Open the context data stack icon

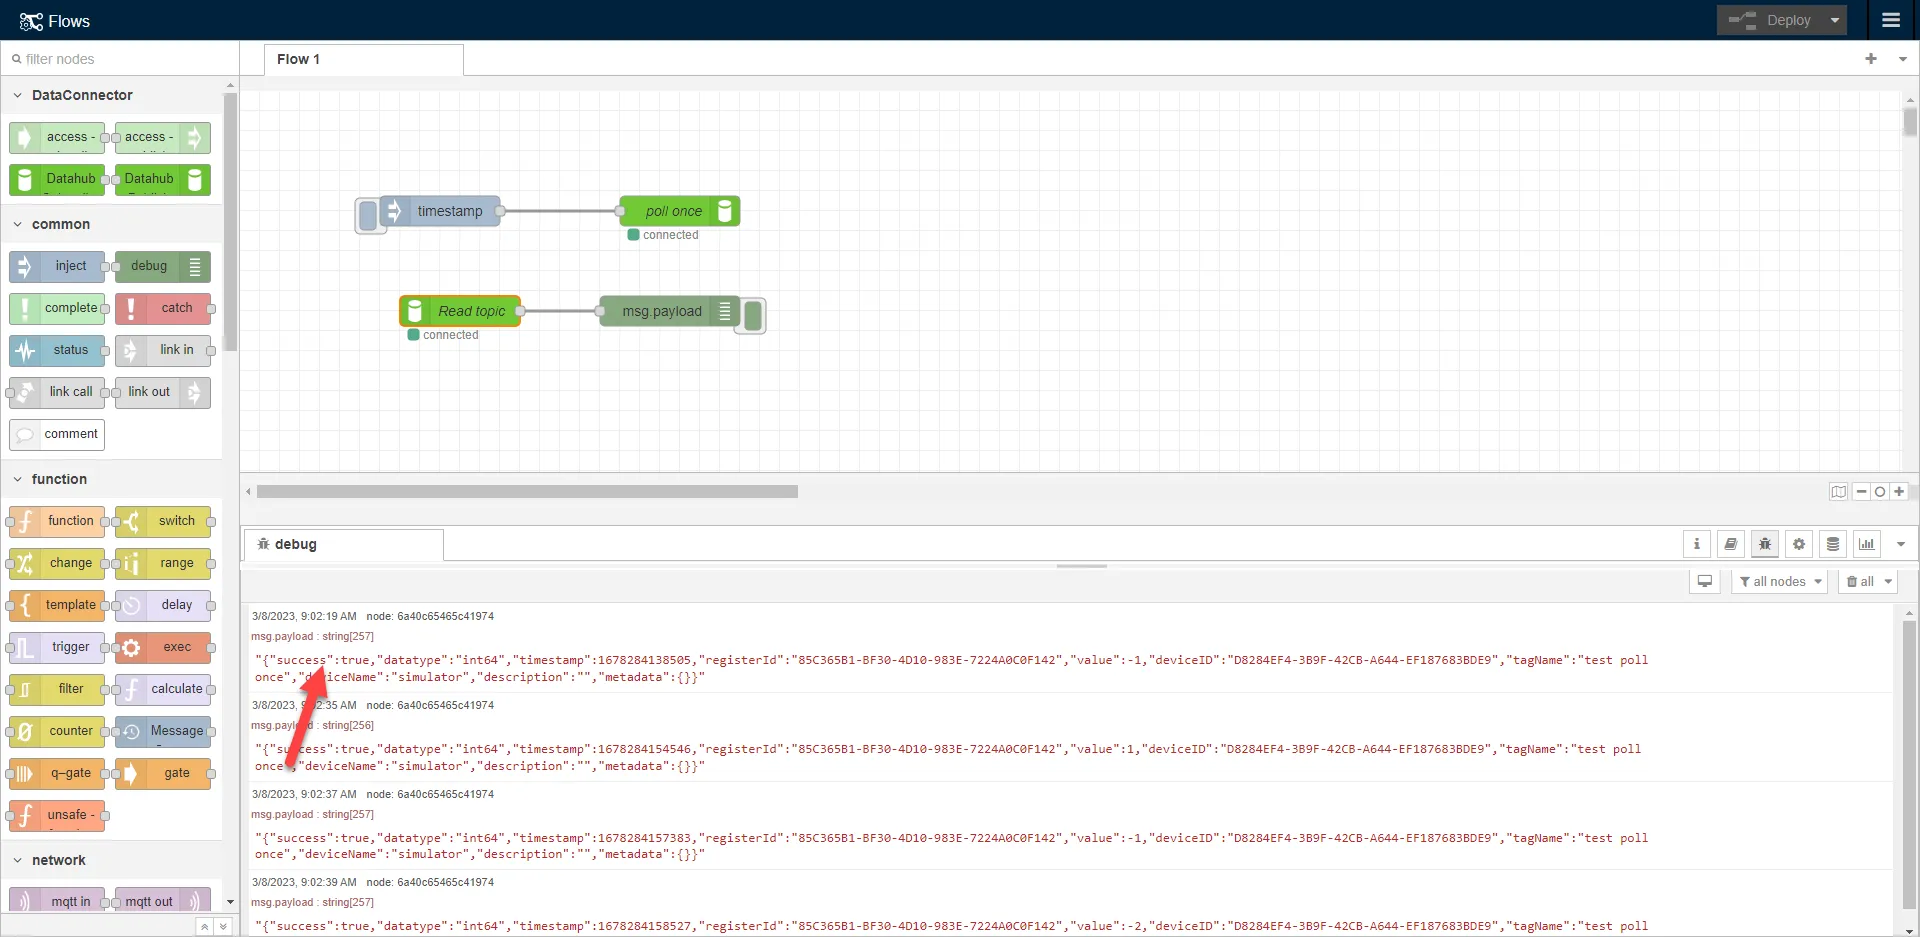tap(1833, 544)
